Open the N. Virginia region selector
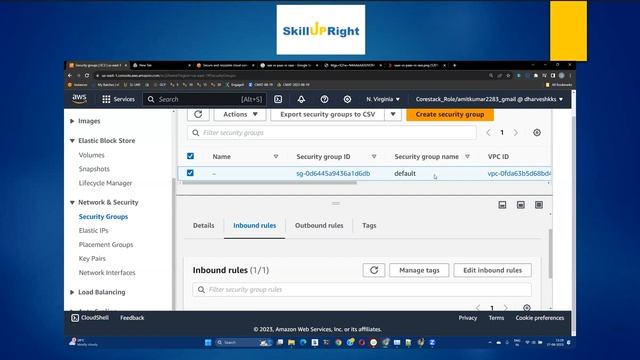The height and width of the screenshot is (360, 640). pos(383,99)
